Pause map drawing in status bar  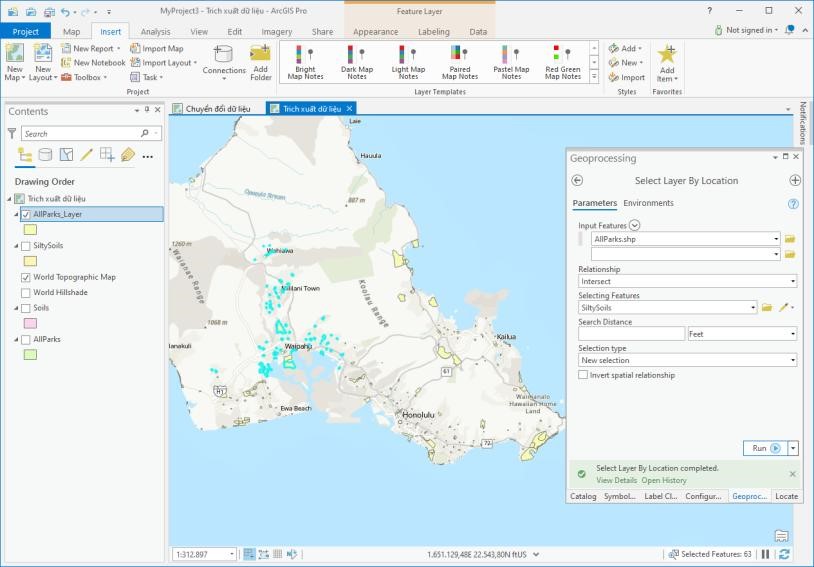click(x=765, y=554)
